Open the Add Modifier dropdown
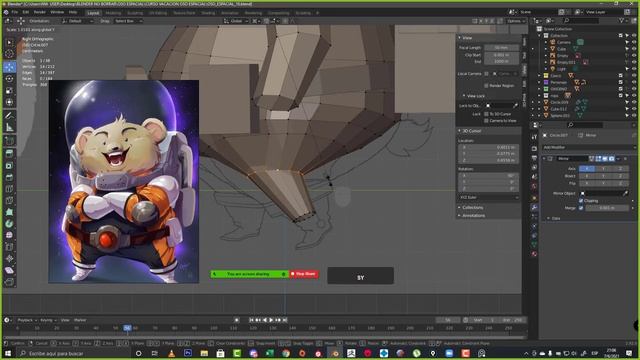The width and height of the screenshot is (640, 360). coord(588,147)
